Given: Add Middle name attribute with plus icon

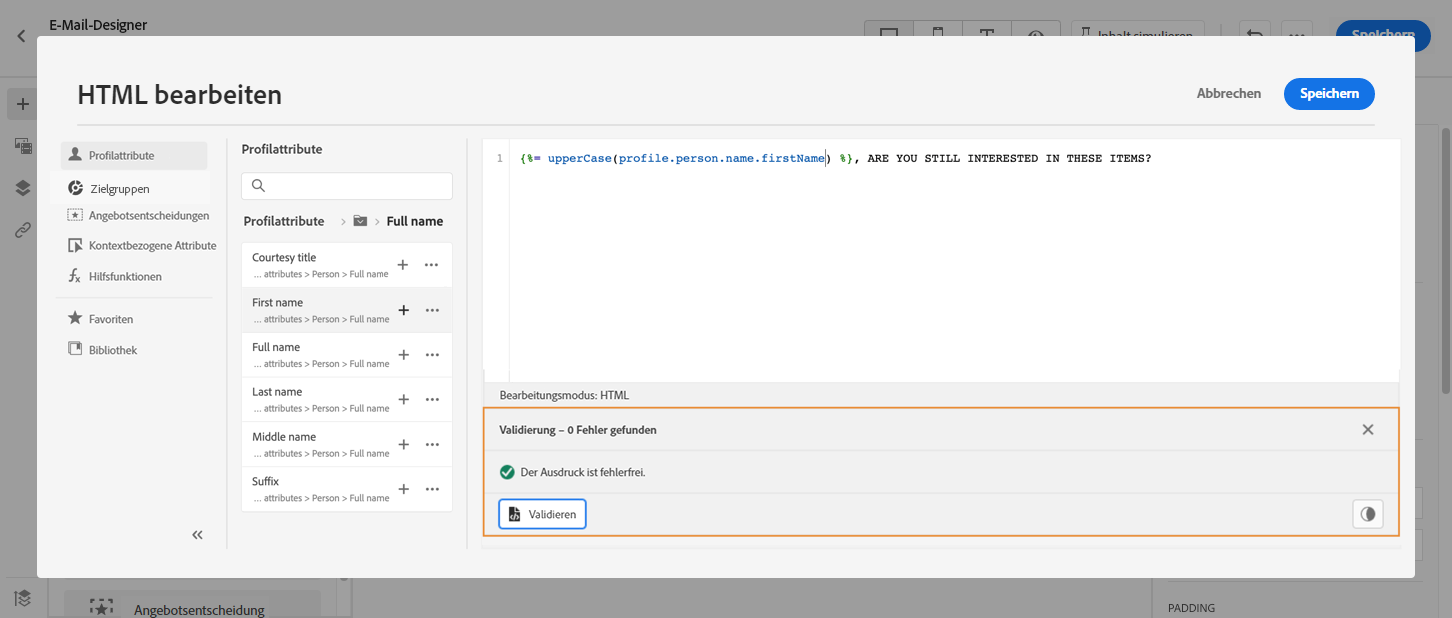Looking at the screenshot, I should [x=404, y=444].
